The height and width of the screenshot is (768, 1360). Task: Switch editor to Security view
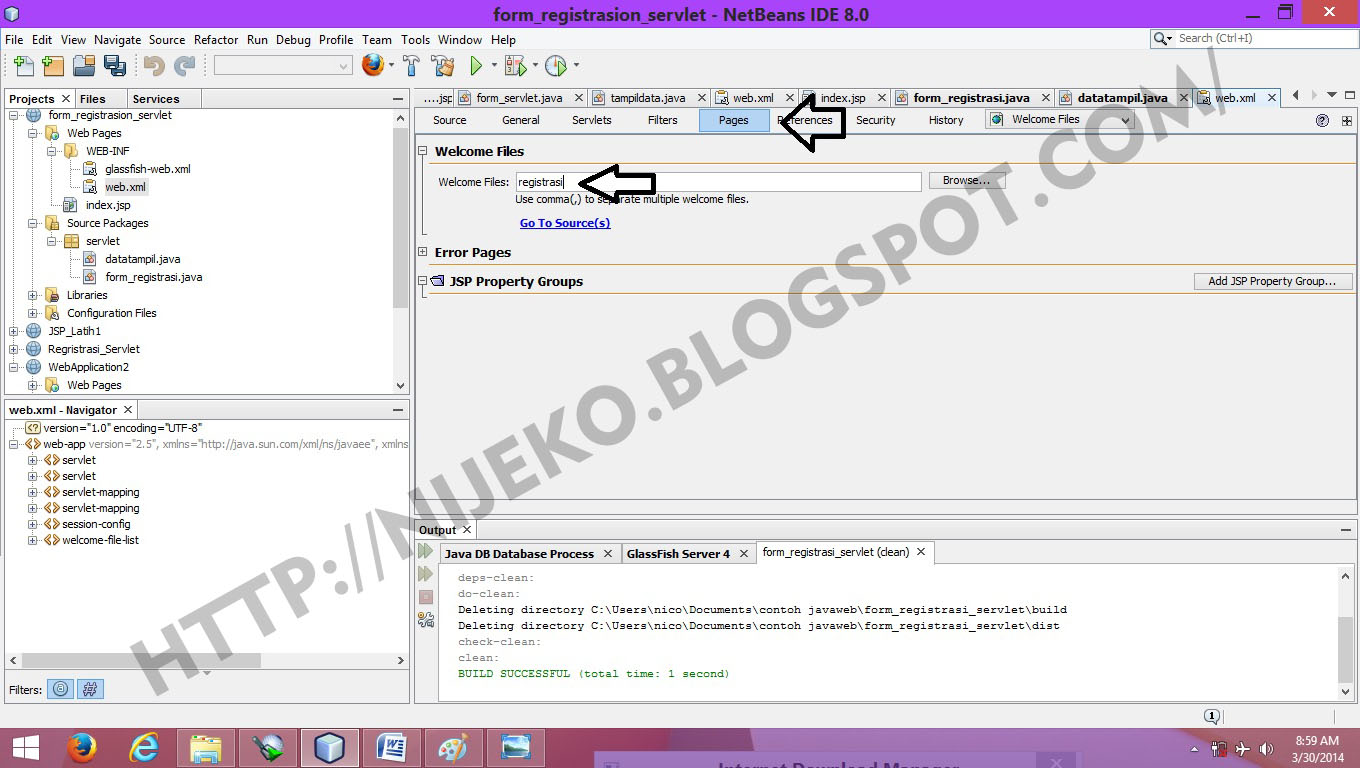coord(876,120)
